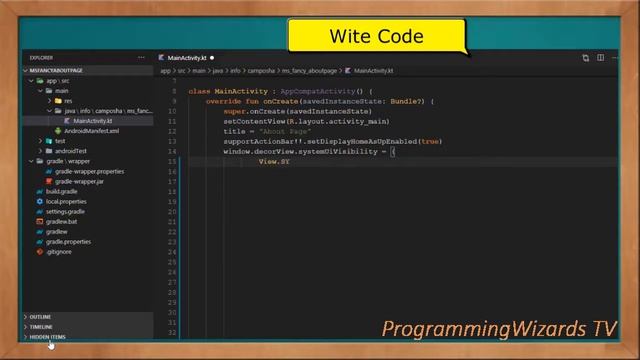Click unsaved dot on MainActivity.kt tab
This screenshot has width=640, height=360.
click(x=212, y=58)
